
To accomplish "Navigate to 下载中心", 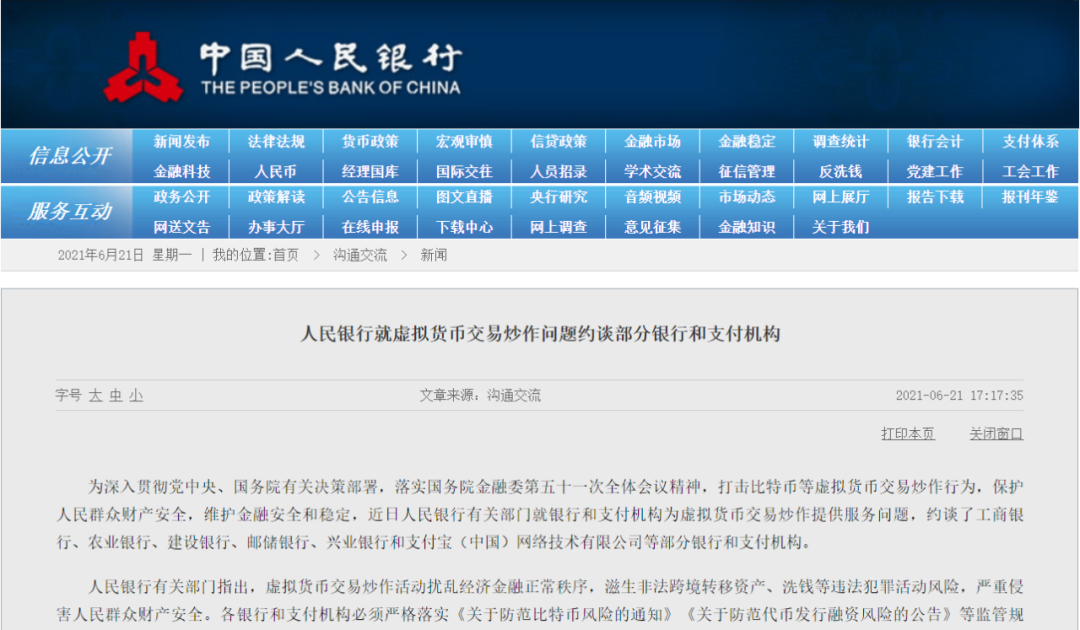I will (x=466, y=226).
